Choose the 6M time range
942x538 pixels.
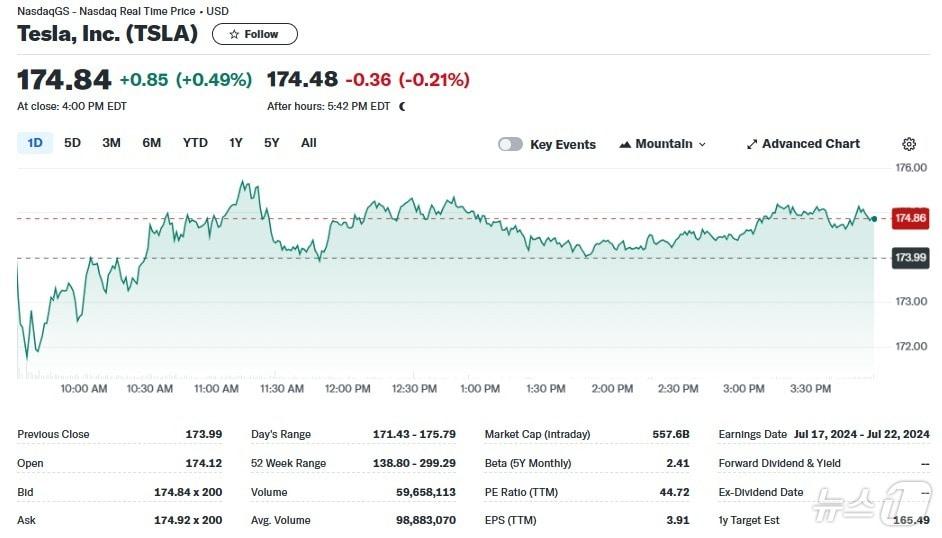click(x=151, y=143)
